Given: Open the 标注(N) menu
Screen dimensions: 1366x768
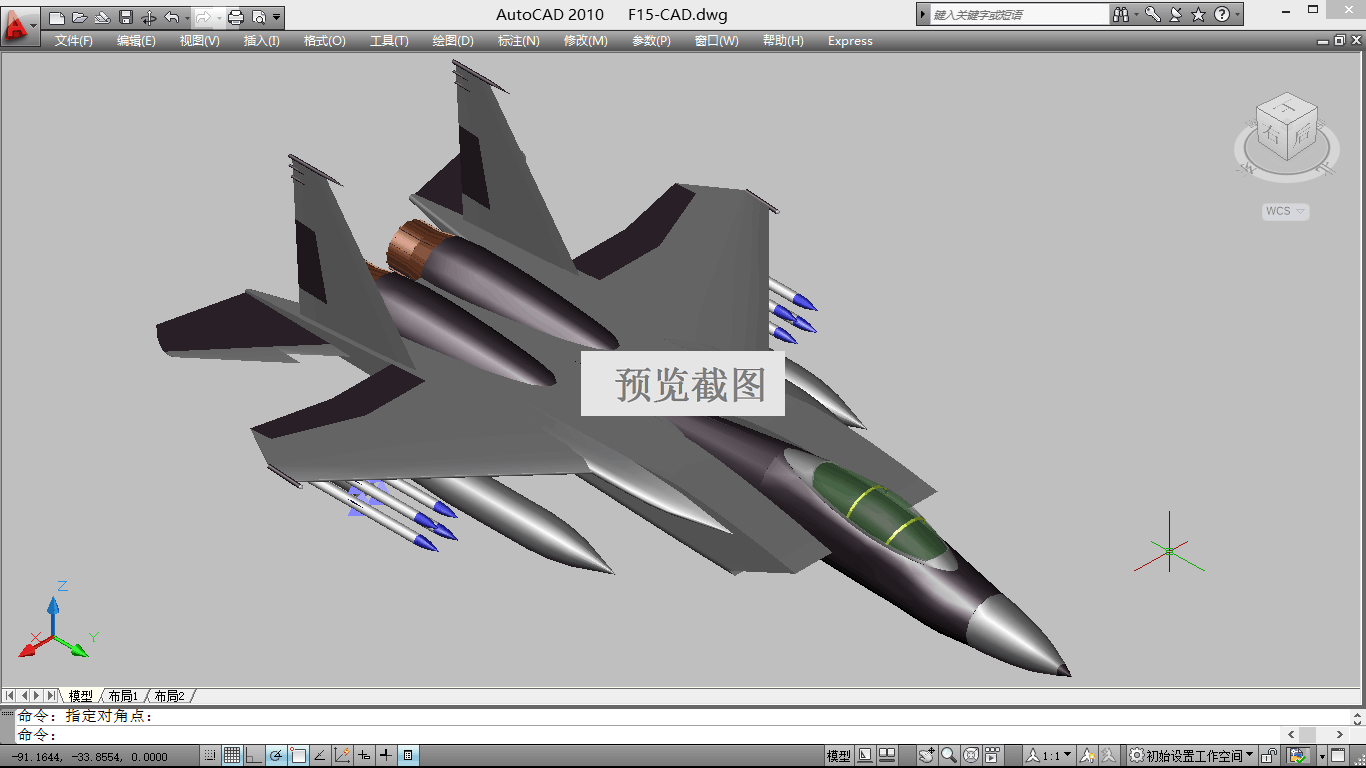Looking at the screenshot, I should 518,41.
